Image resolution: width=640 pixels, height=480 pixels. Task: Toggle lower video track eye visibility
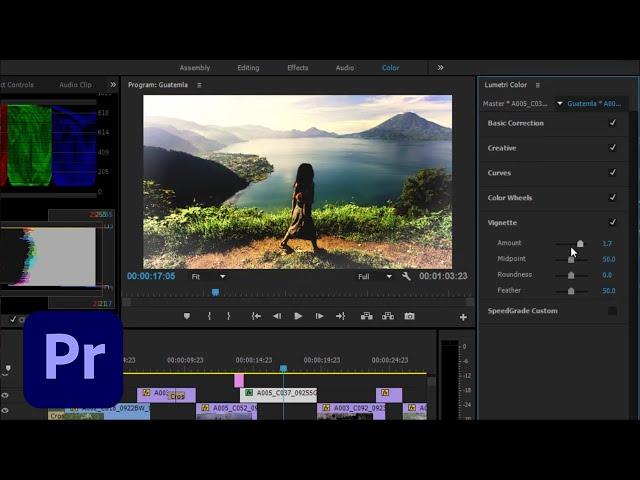pos(5,411)
